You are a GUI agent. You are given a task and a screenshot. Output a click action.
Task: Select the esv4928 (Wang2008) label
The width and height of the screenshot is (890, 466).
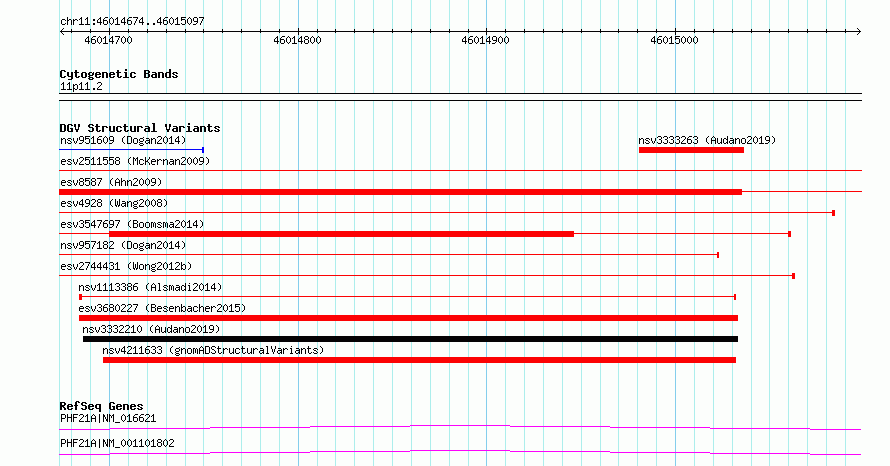coord(114,203)
